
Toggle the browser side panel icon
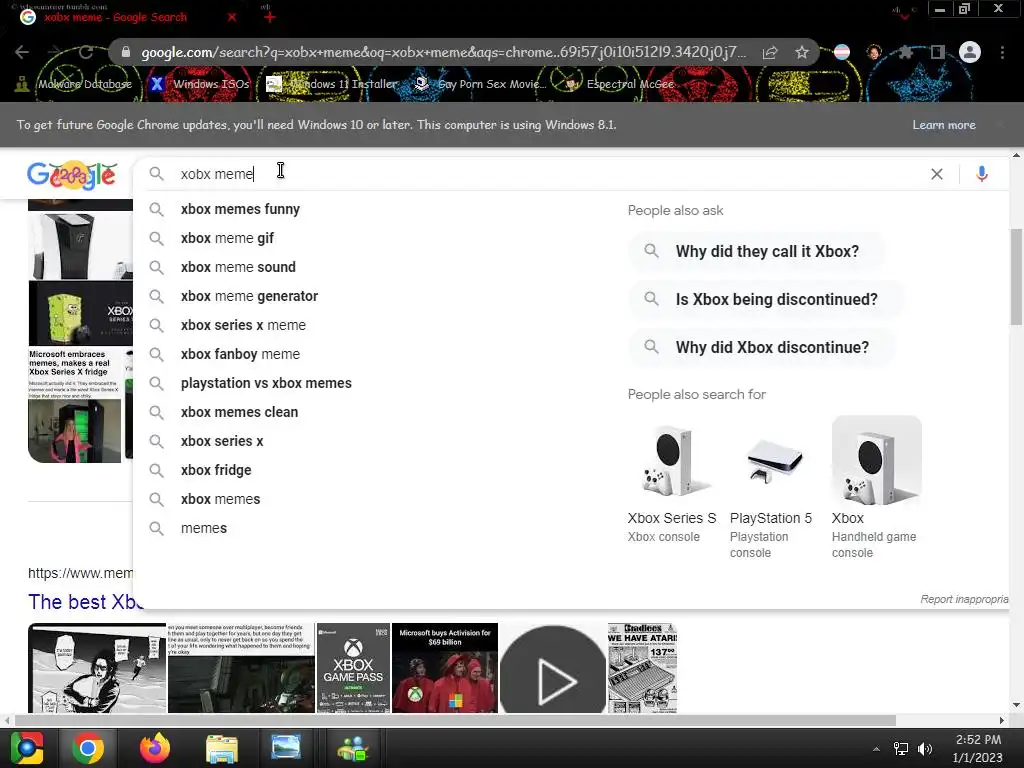[938, 52]
